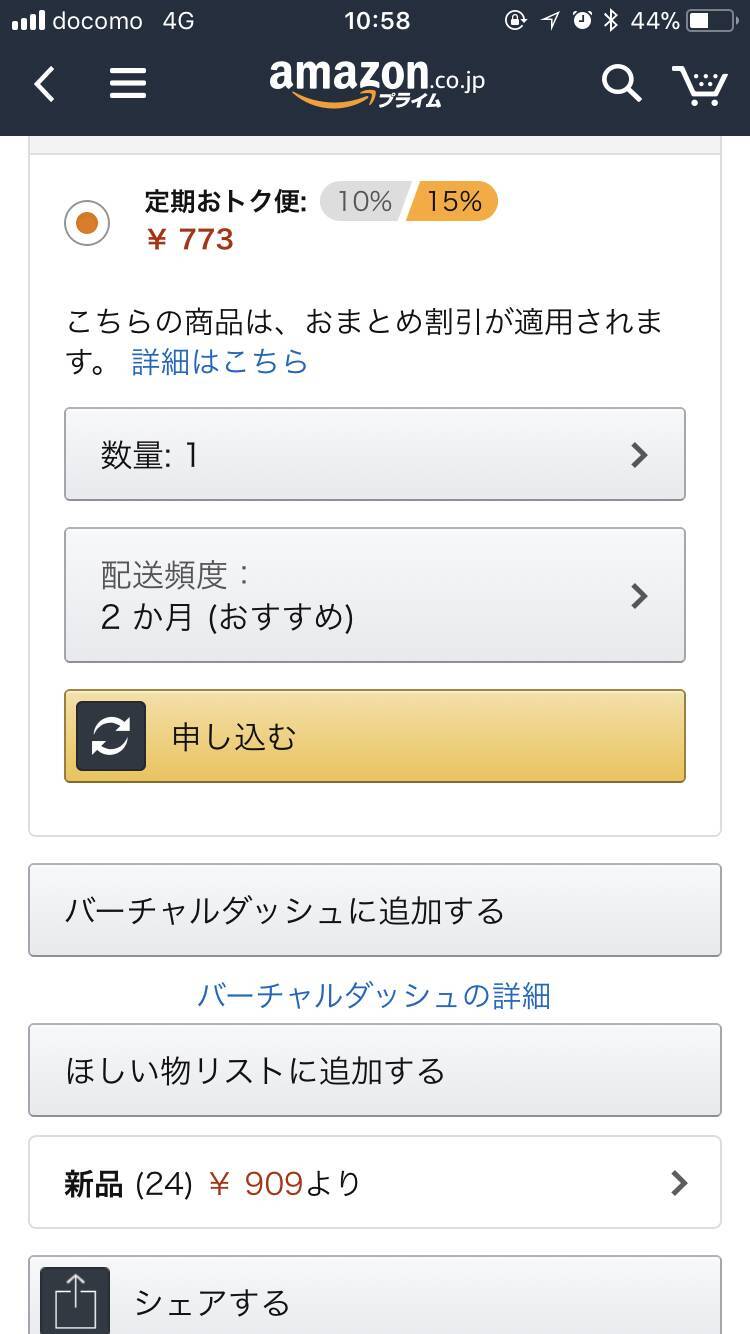Viewport: 750px width, 1334px height.
Task: Select the 定期おトク便 radio button
Action: click(86, 222)
